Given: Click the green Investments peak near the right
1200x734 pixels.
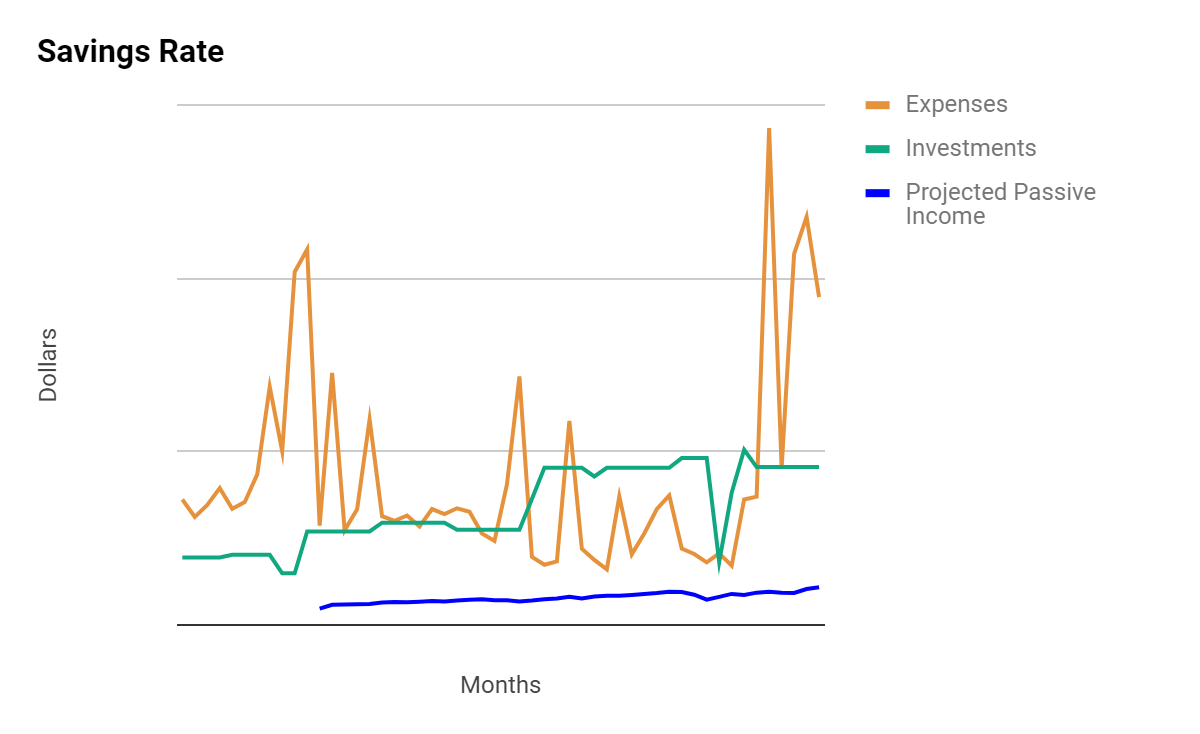Looking at the screenshot, I should click(744, 450).
